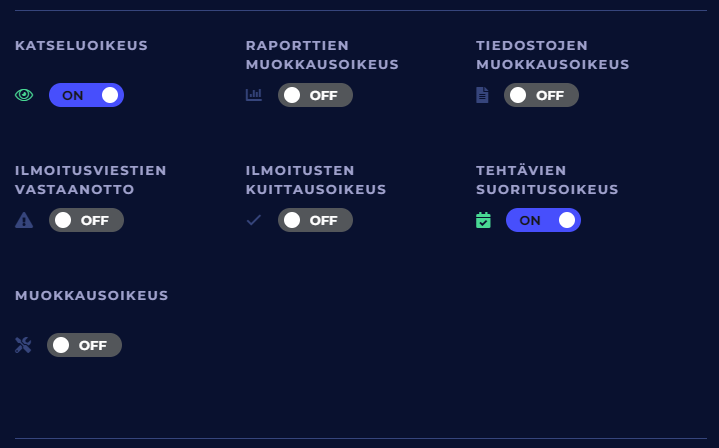This screenshot has width=719, height=448.
Task: Disable the Tehtävien suoritusoikeus toggle
Action: pyautogui.click(x=543, y=220)
